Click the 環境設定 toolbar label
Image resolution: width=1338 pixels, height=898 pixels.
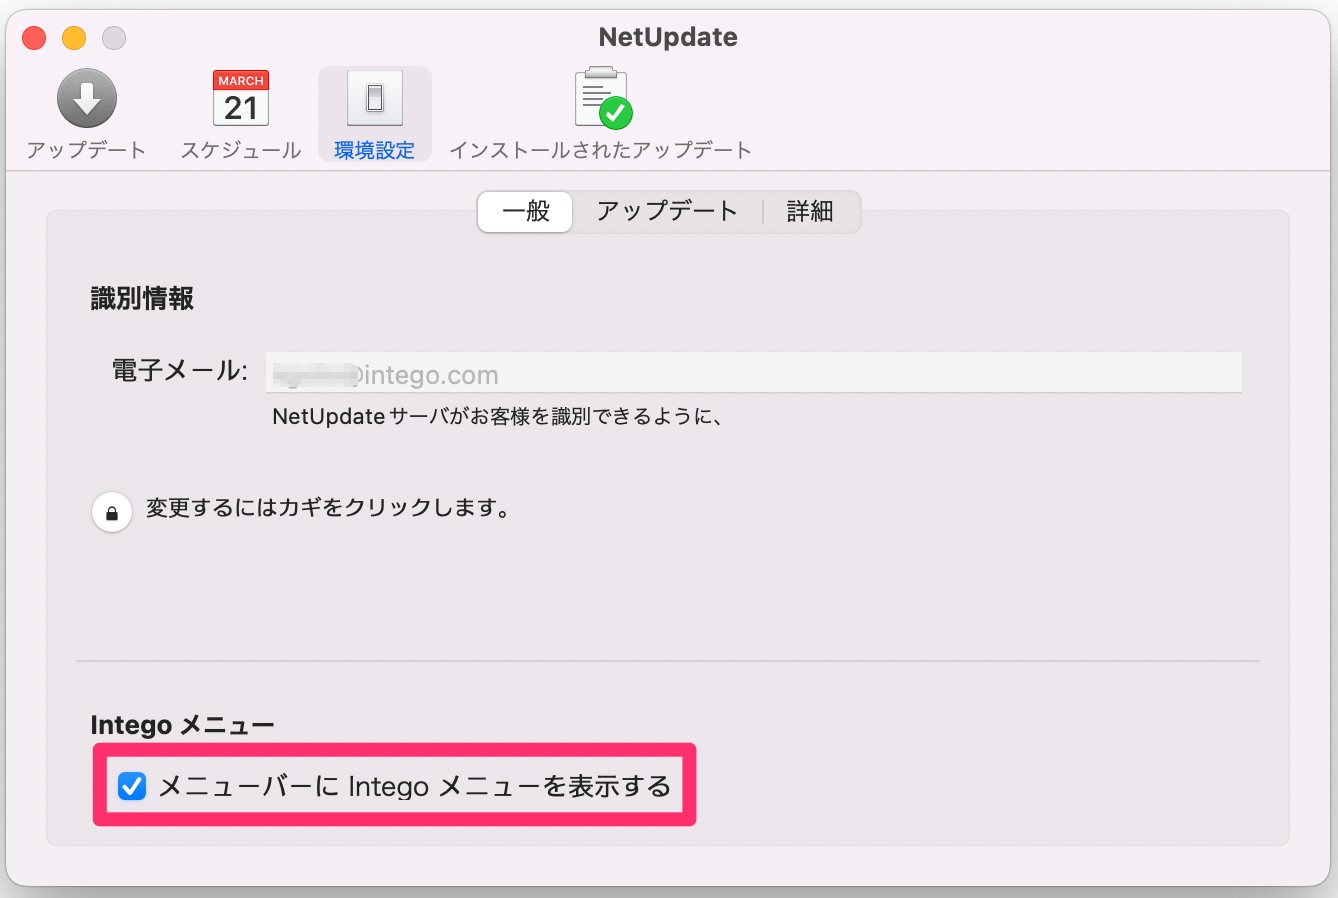[374, 150]
